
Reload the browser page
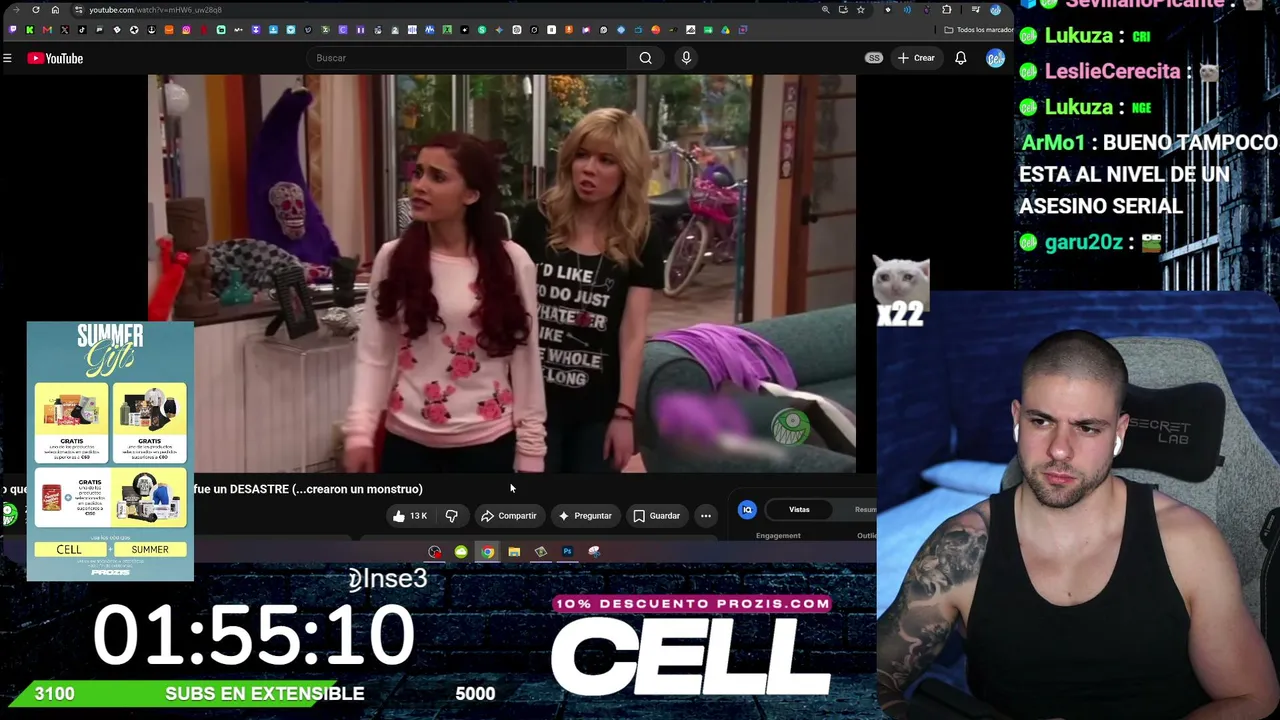click(x=36, y=10)
